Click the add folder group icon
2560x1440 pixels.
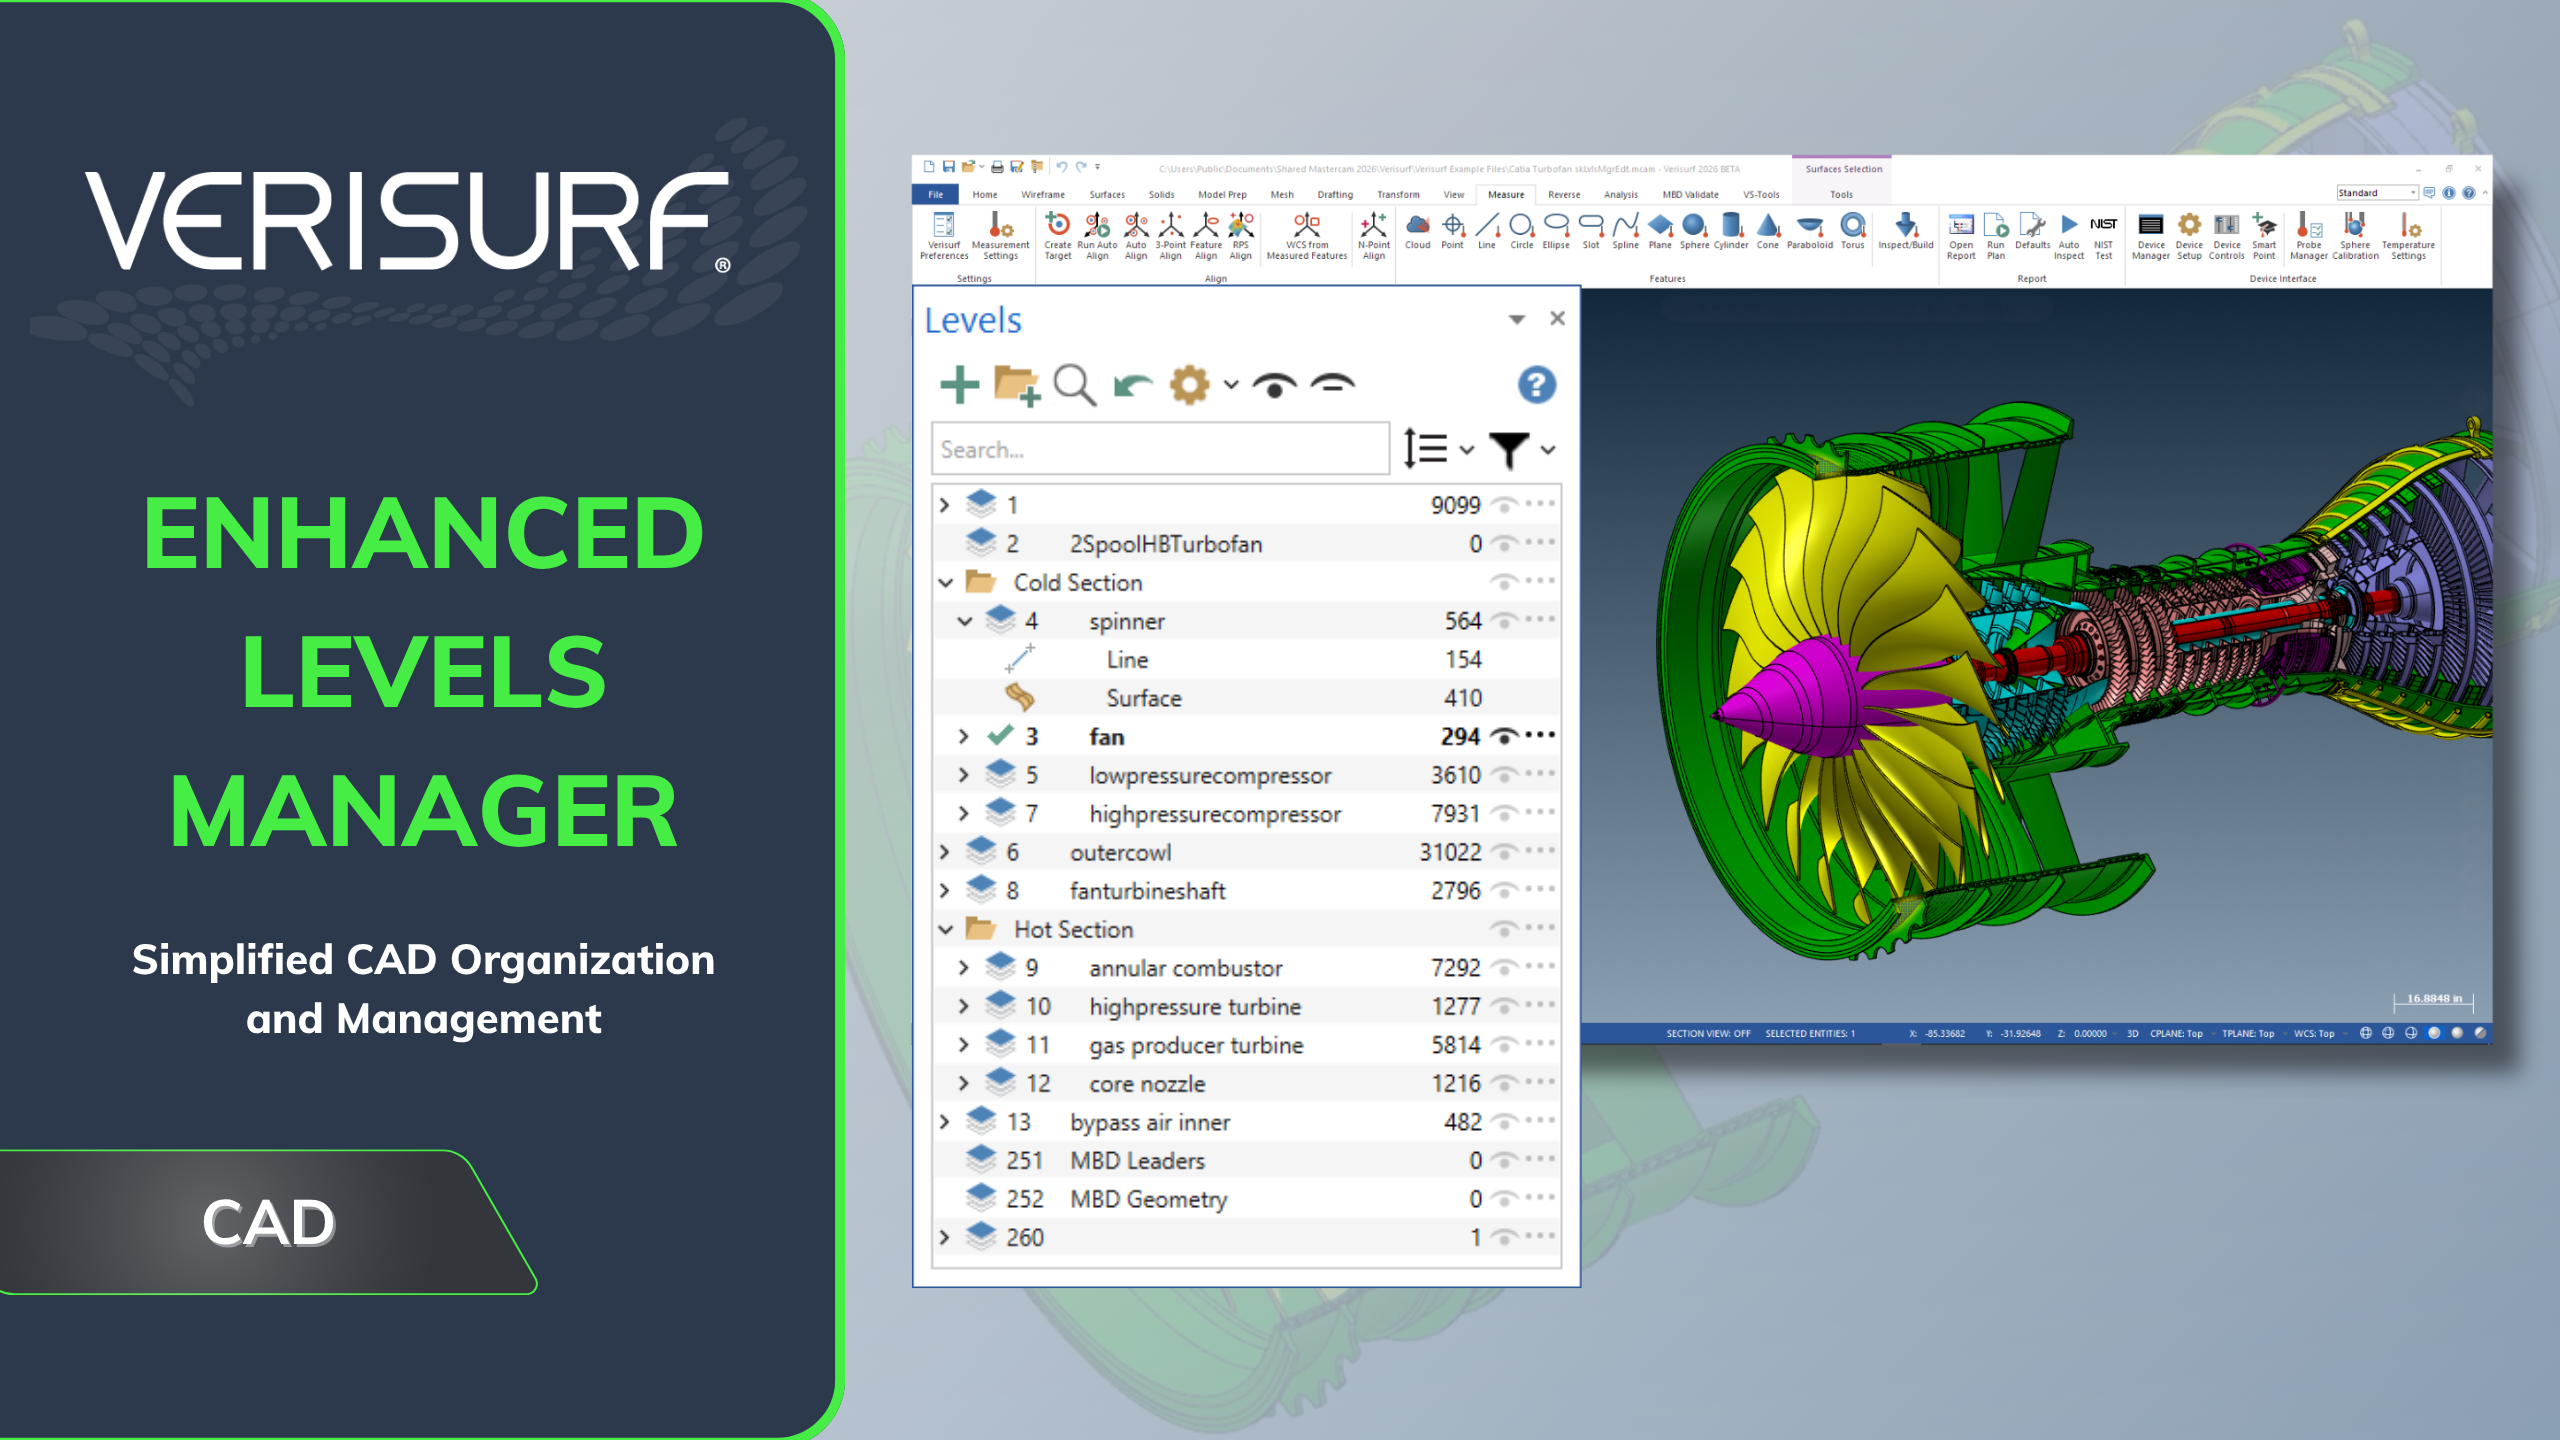click(x=1017, y=385)
